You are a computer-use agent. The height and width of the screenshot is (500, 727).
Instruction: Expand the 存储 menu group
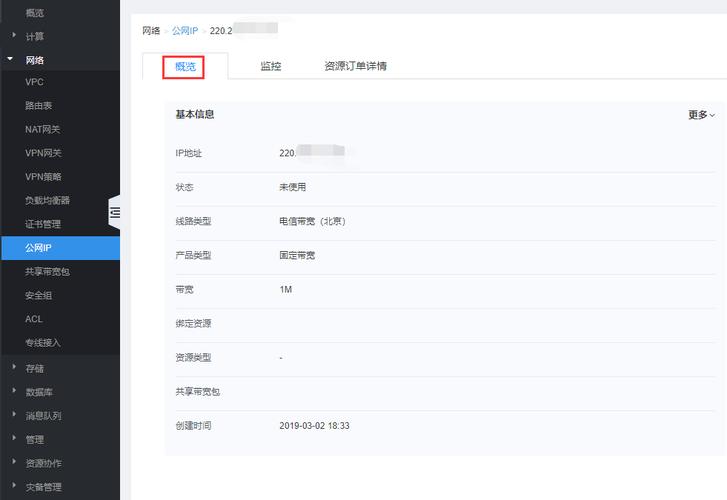14,368
